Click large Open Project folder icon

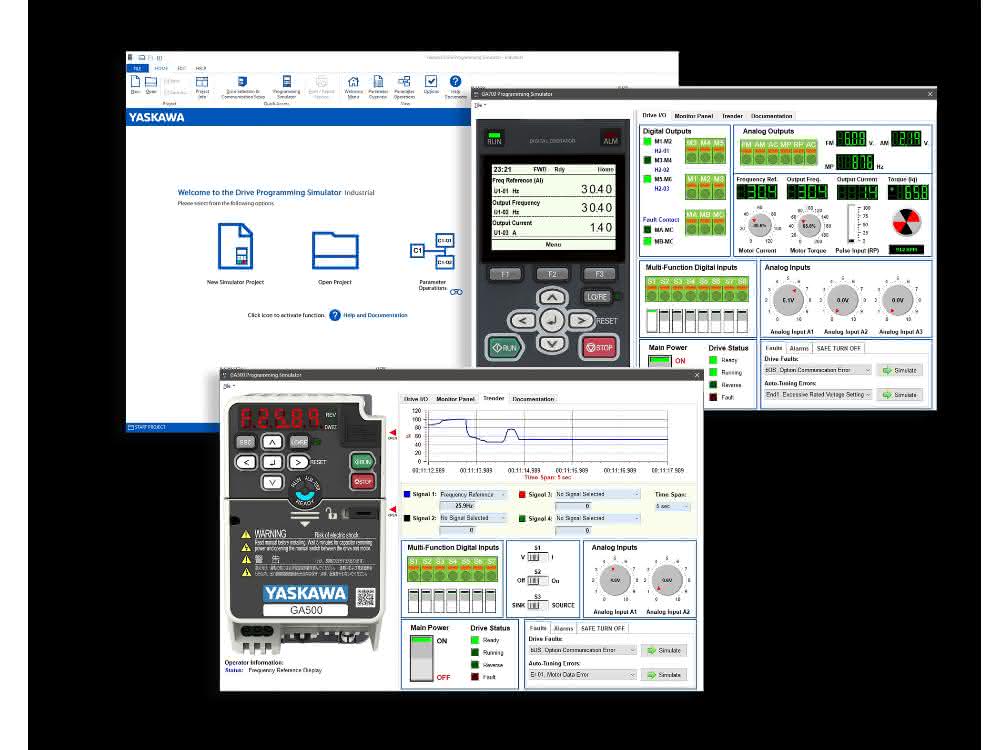[x=335, y=251]
